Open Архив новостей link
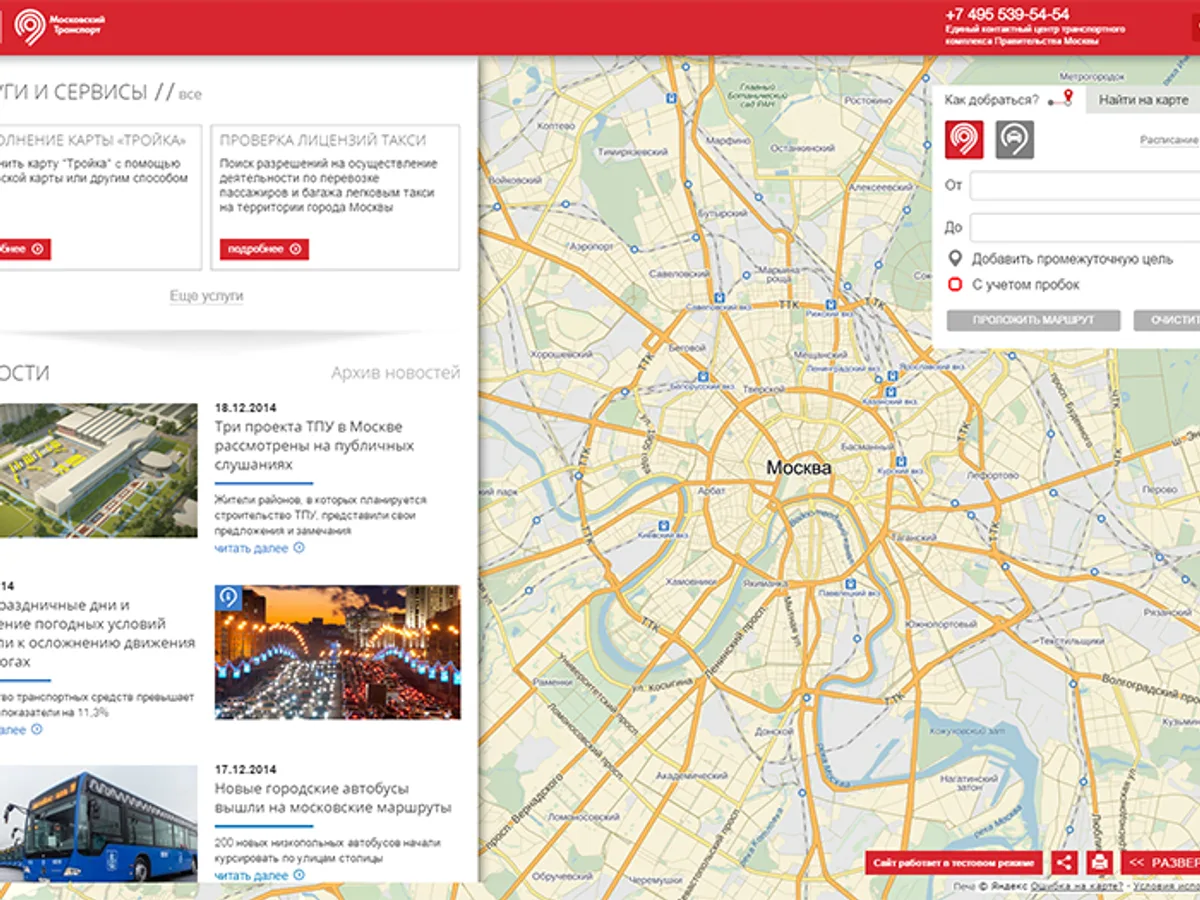Screen dimensions: 1200x900 [396, 373]
